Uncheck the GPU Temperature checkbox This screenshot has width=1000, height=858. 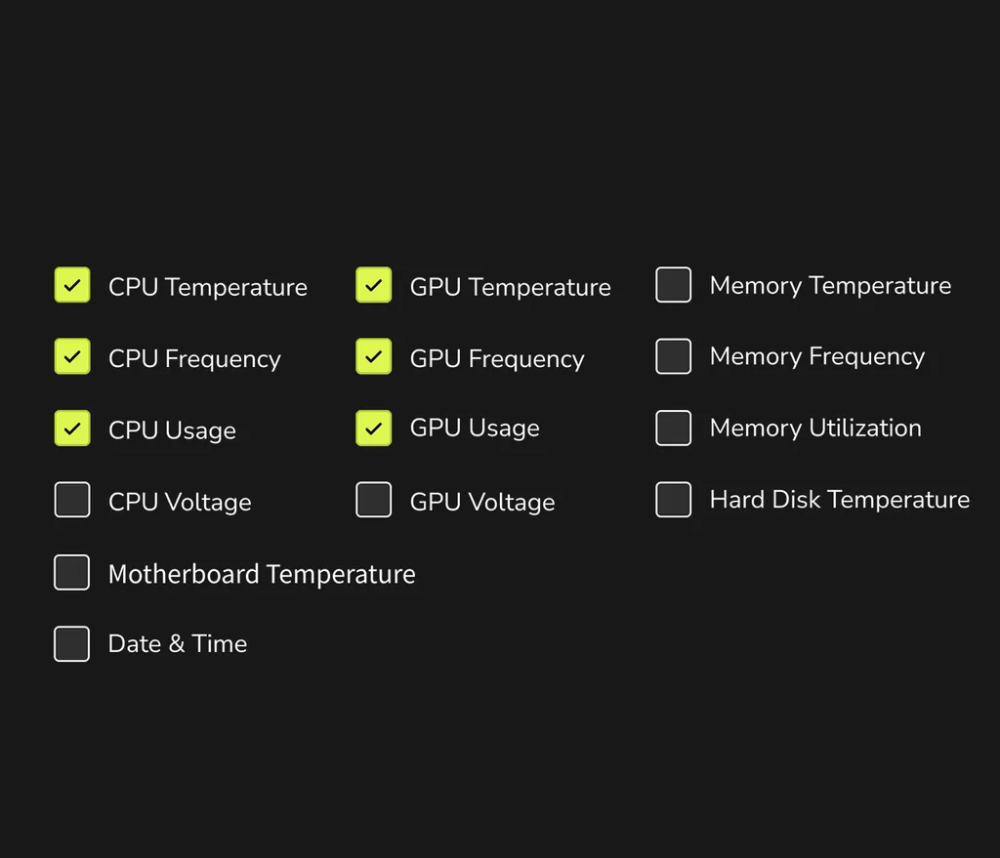pyautogui.click(x=374, y=285)
